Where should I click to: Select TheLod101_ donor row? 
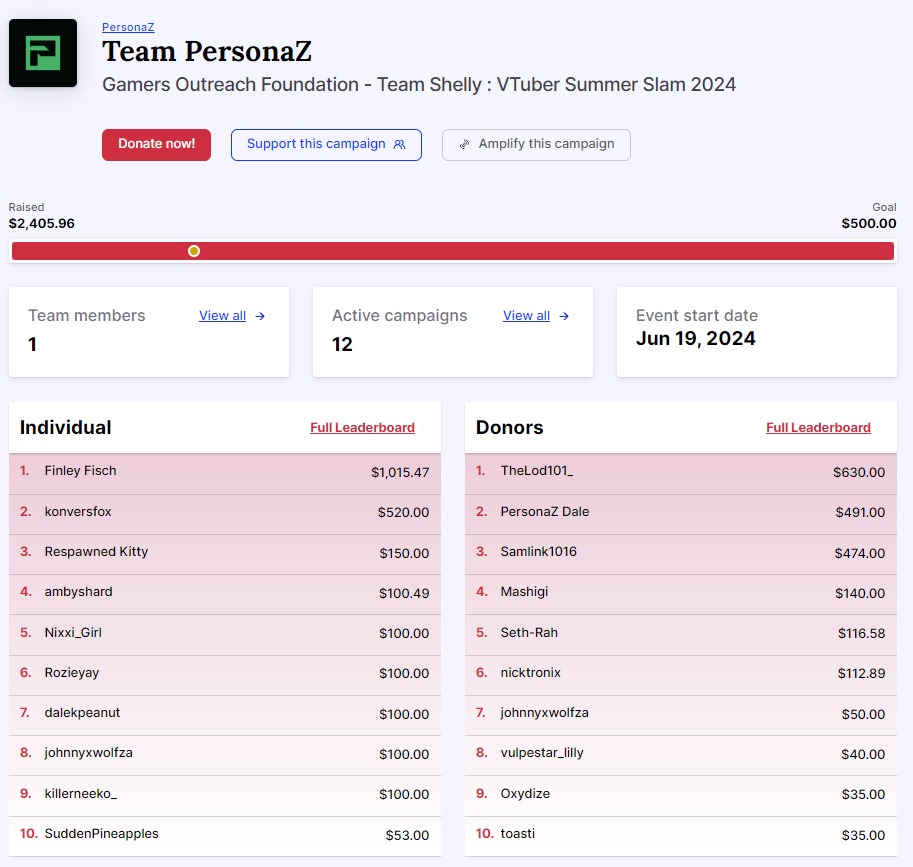click(x=681, y=474)
